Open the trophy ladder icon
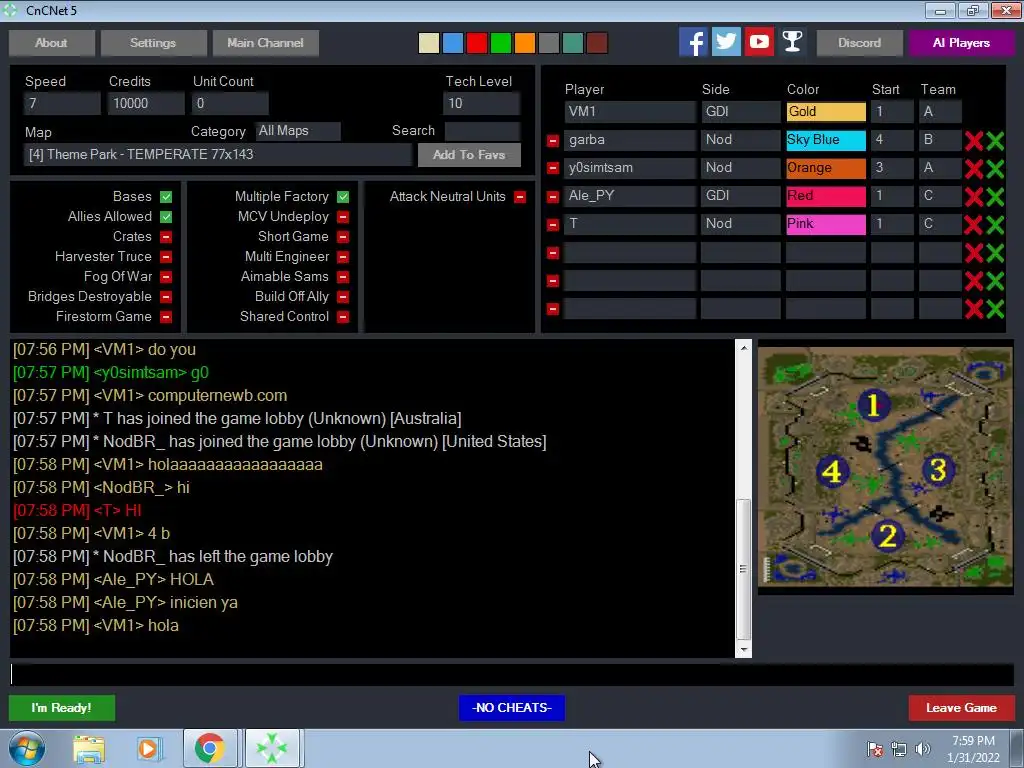This screenshot has width=1024, height=768. click(792, 42)
